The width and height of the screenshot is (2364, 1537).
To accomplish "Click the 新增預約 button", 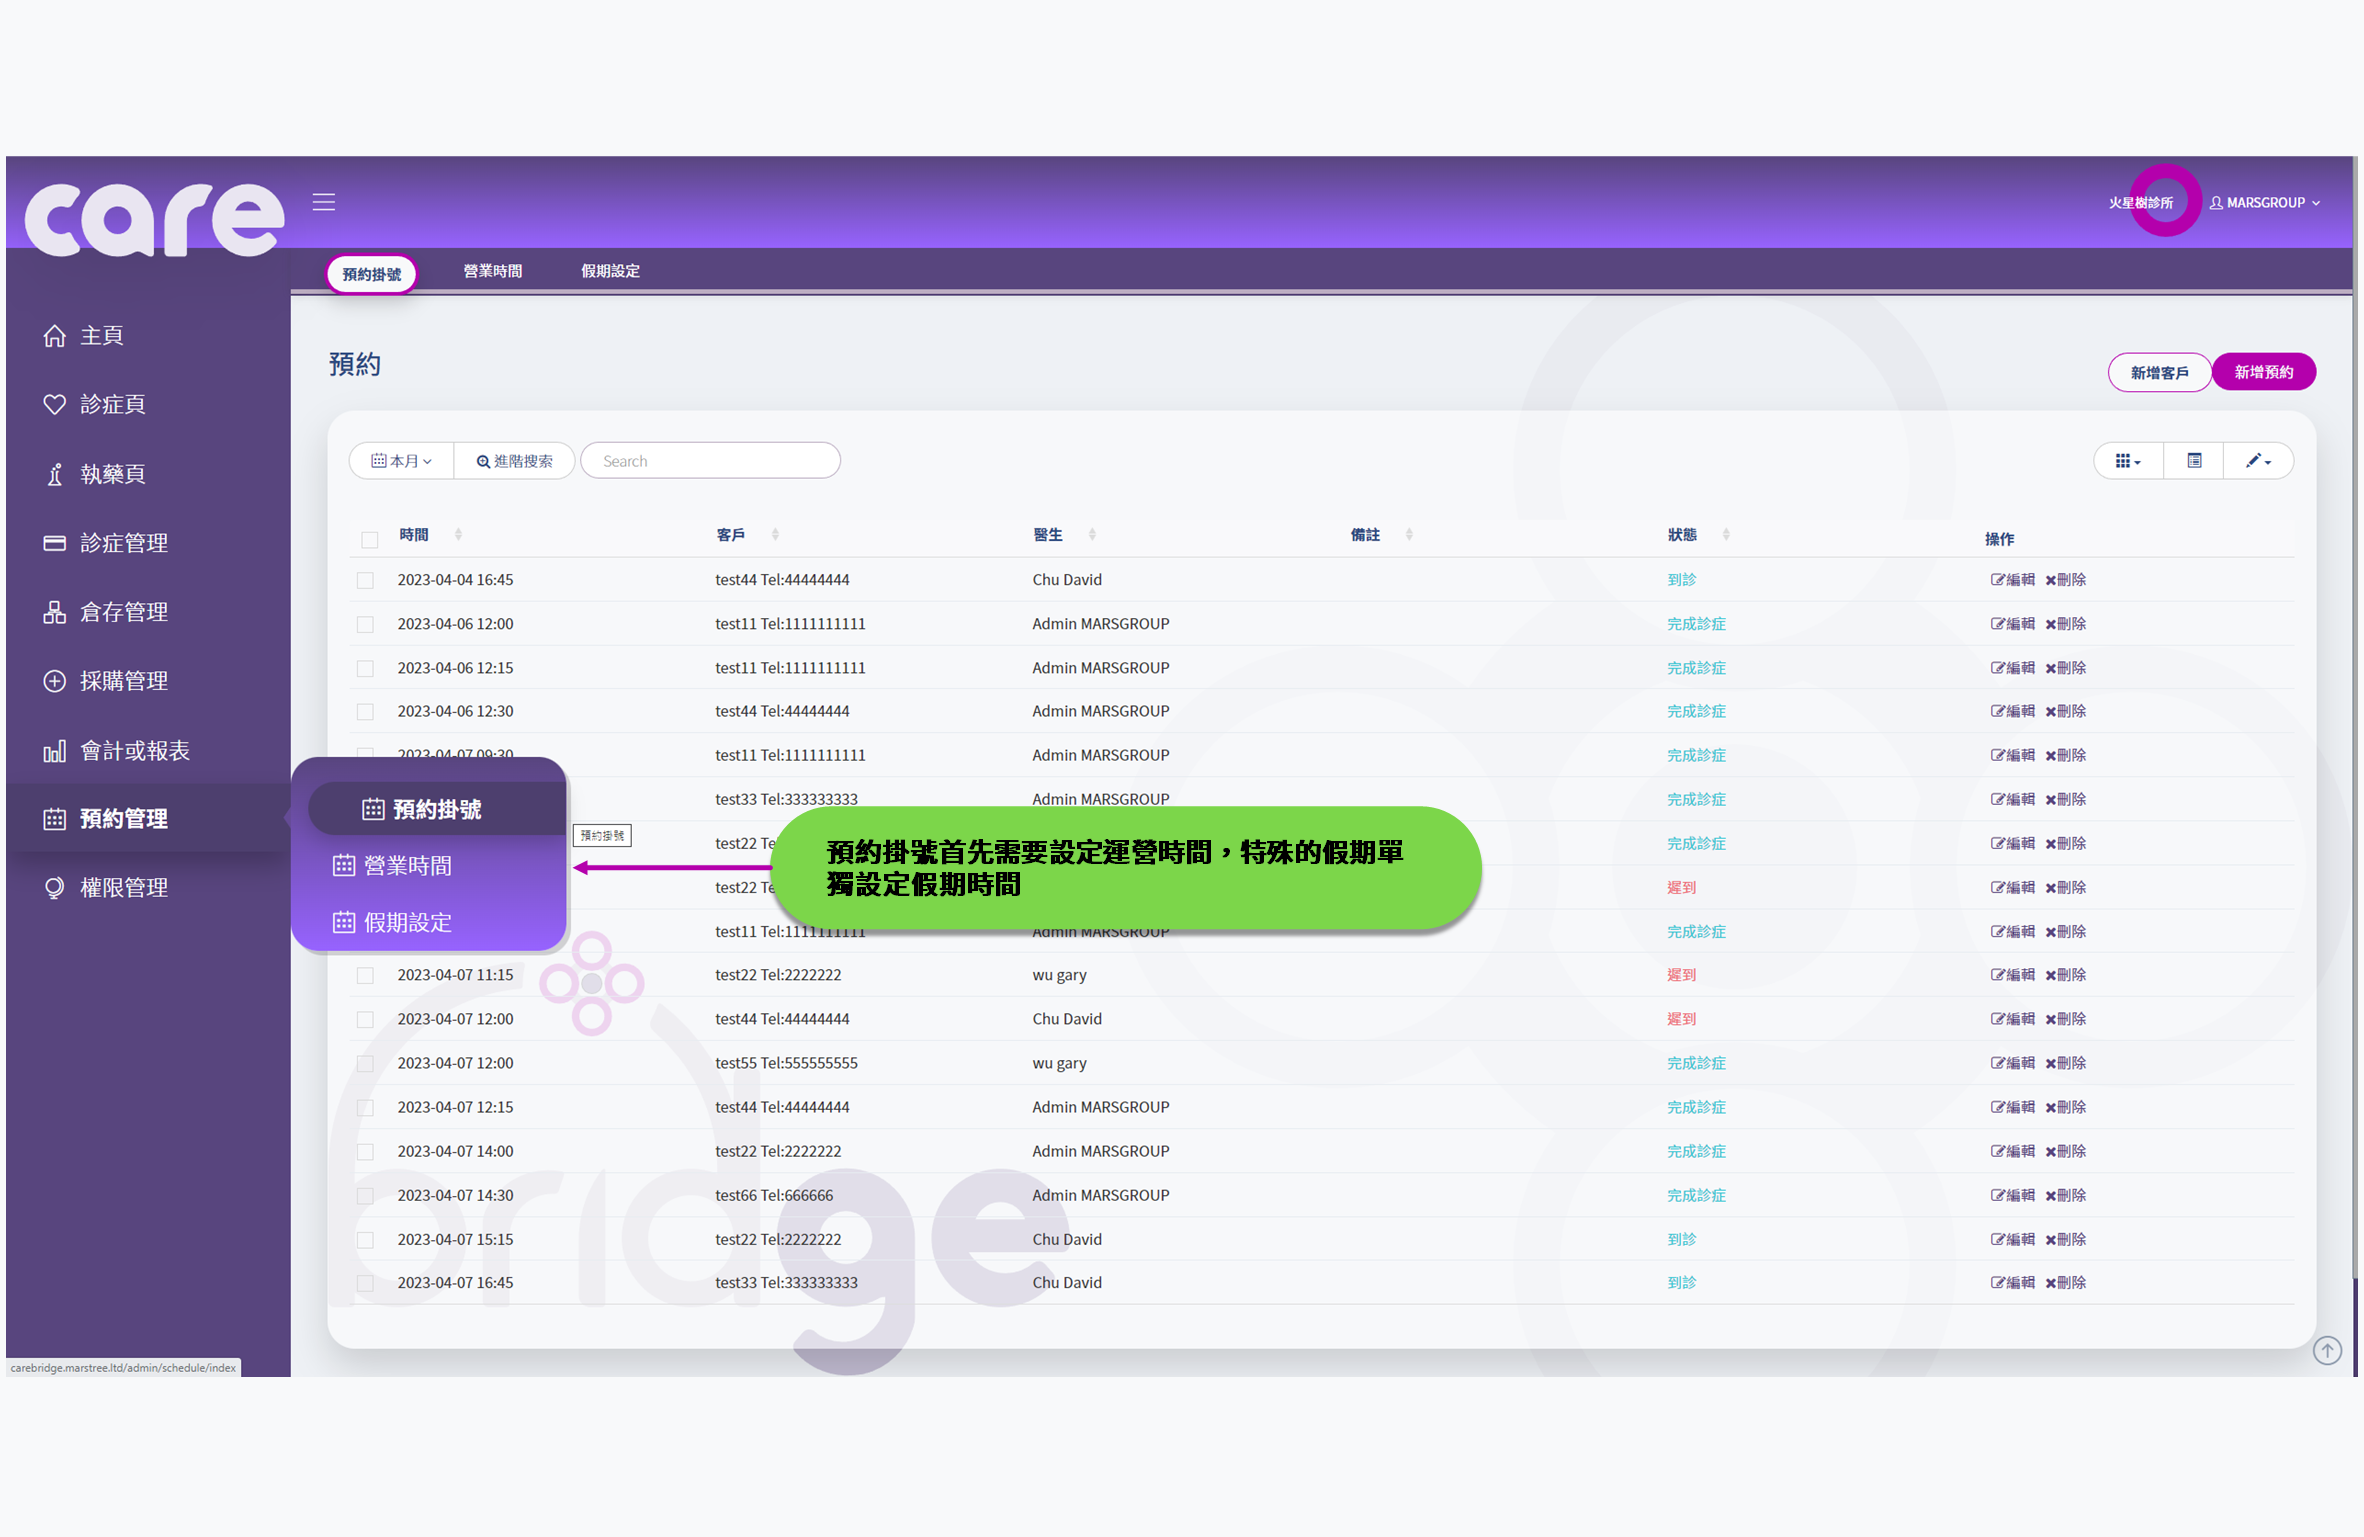I will point(2263,371).
